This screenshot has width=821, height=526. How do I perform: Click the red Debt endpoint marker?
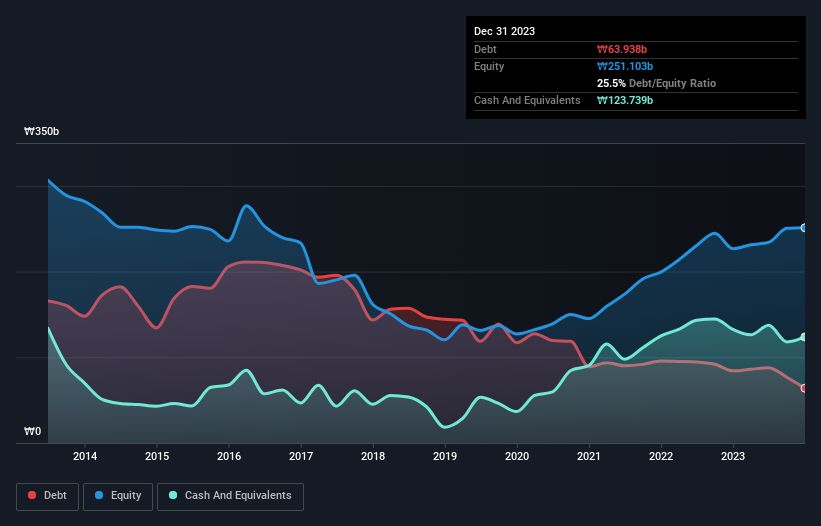click(x=804, y=388)
